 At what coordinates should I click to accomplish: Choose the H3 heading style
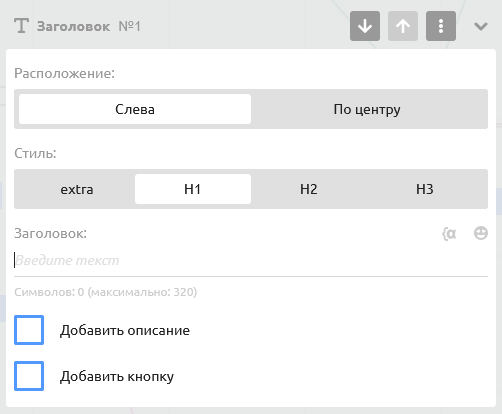425,189
